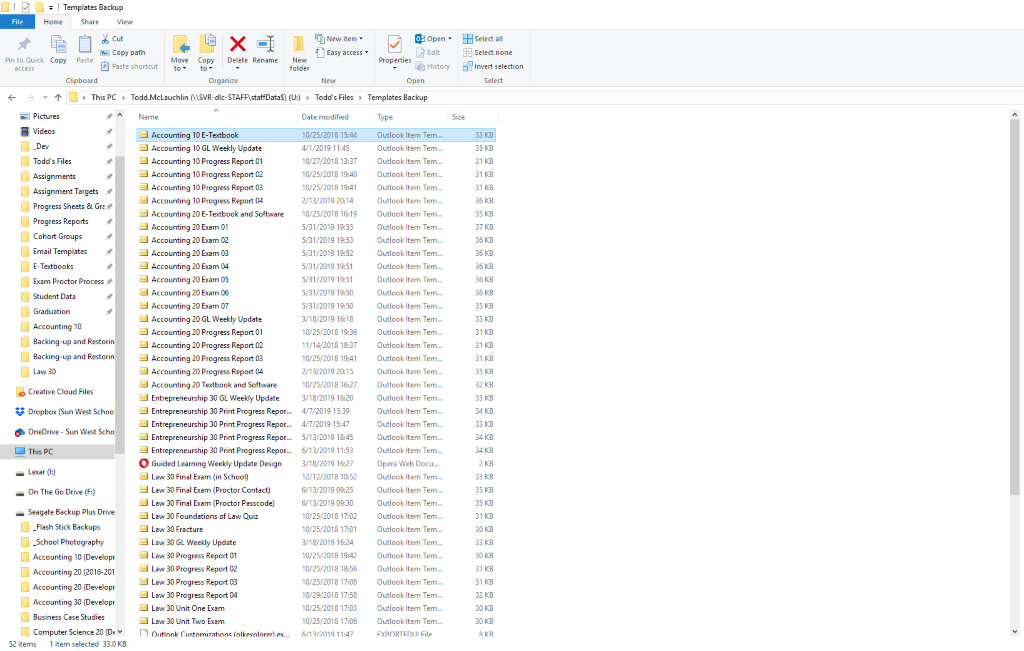Select Cohort Groups in sidebar
Image resolution: width=1024 pixels, height=651 pixels.
pos(57,237)
